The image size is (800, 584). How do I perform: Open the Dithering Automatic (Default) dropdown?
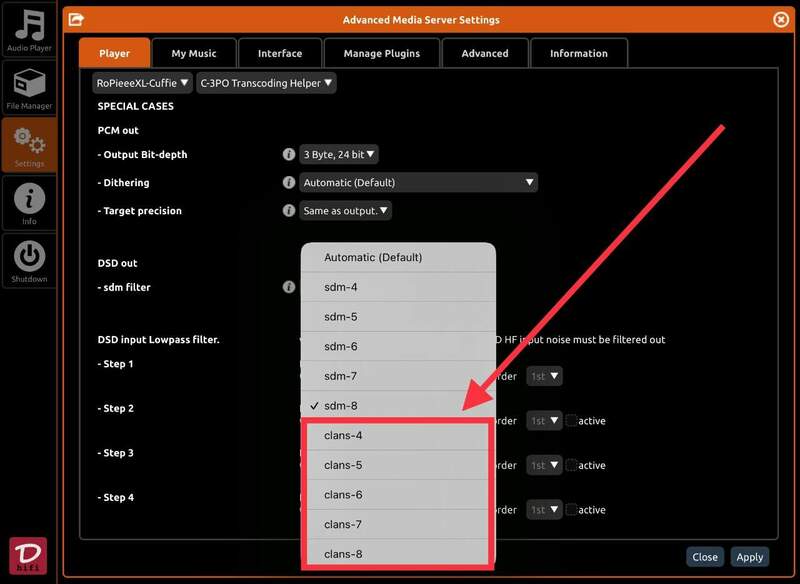point(418,183)
